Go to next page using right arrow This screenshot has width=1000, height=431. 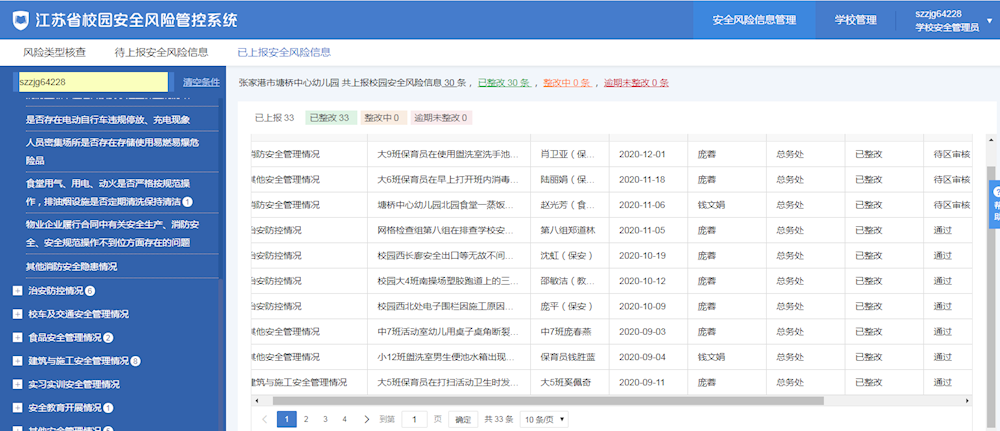[x=364, y=419]
